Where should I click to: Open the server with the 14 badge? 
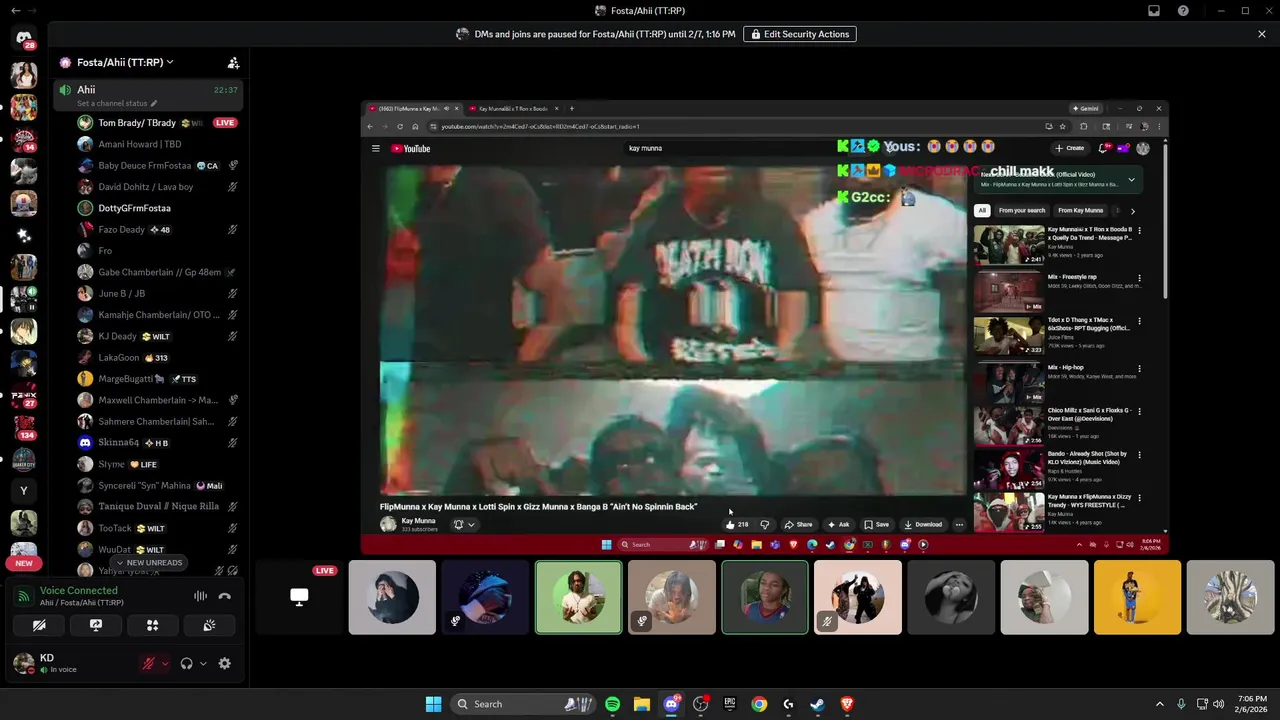[24, 139]
